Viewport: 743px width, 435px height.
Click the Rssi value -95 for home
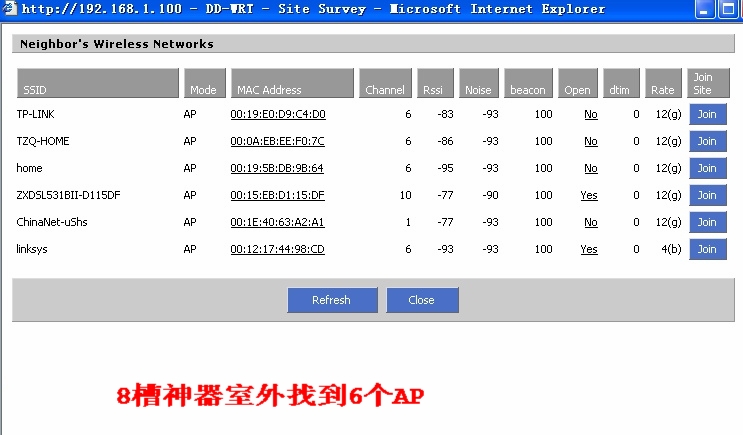[x=445, y=168]
